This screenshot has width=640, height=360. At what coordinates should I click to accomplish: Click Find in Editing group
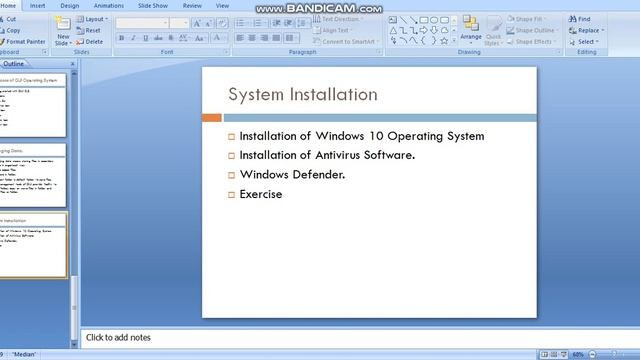(x=580, y=19)
